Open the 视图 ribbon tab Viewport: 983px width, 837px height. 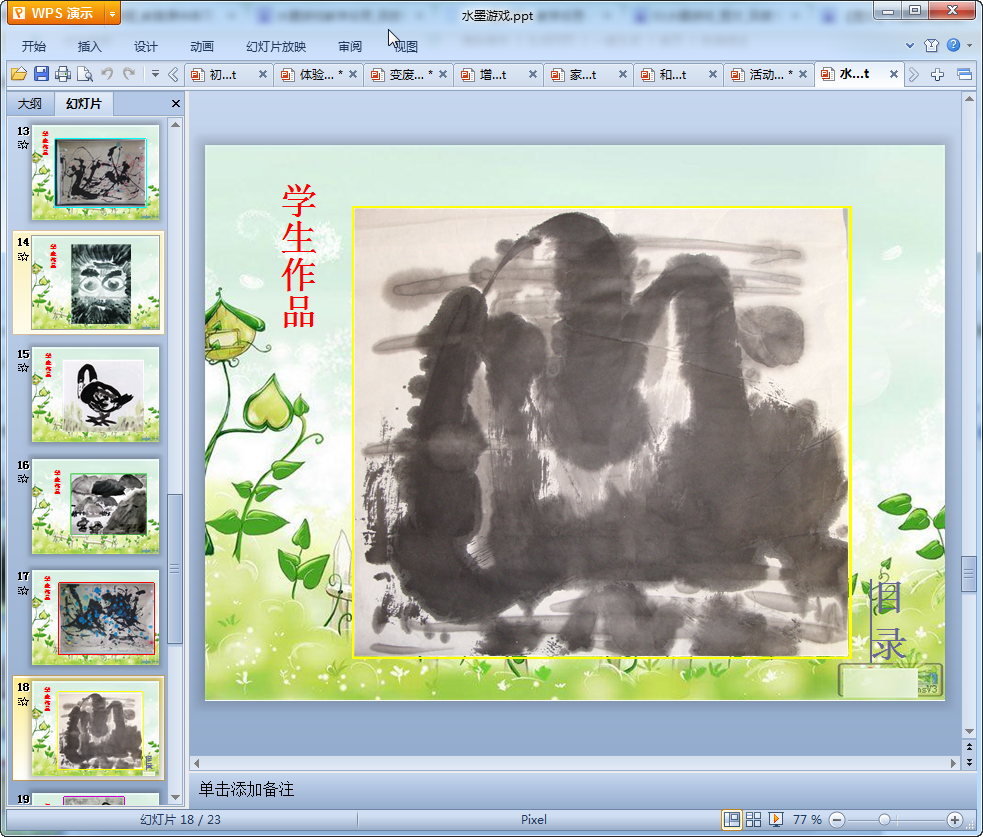(406, 46)
